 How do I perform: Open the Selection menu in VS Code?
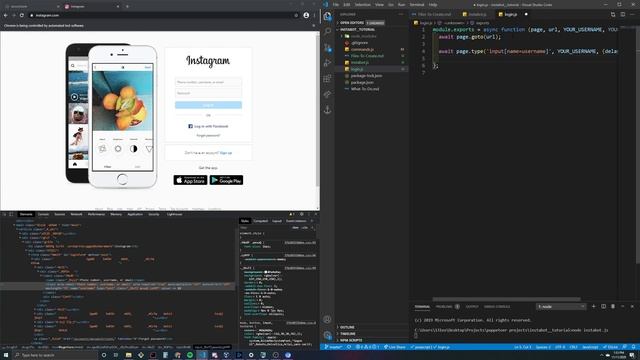tap(362, 4)
